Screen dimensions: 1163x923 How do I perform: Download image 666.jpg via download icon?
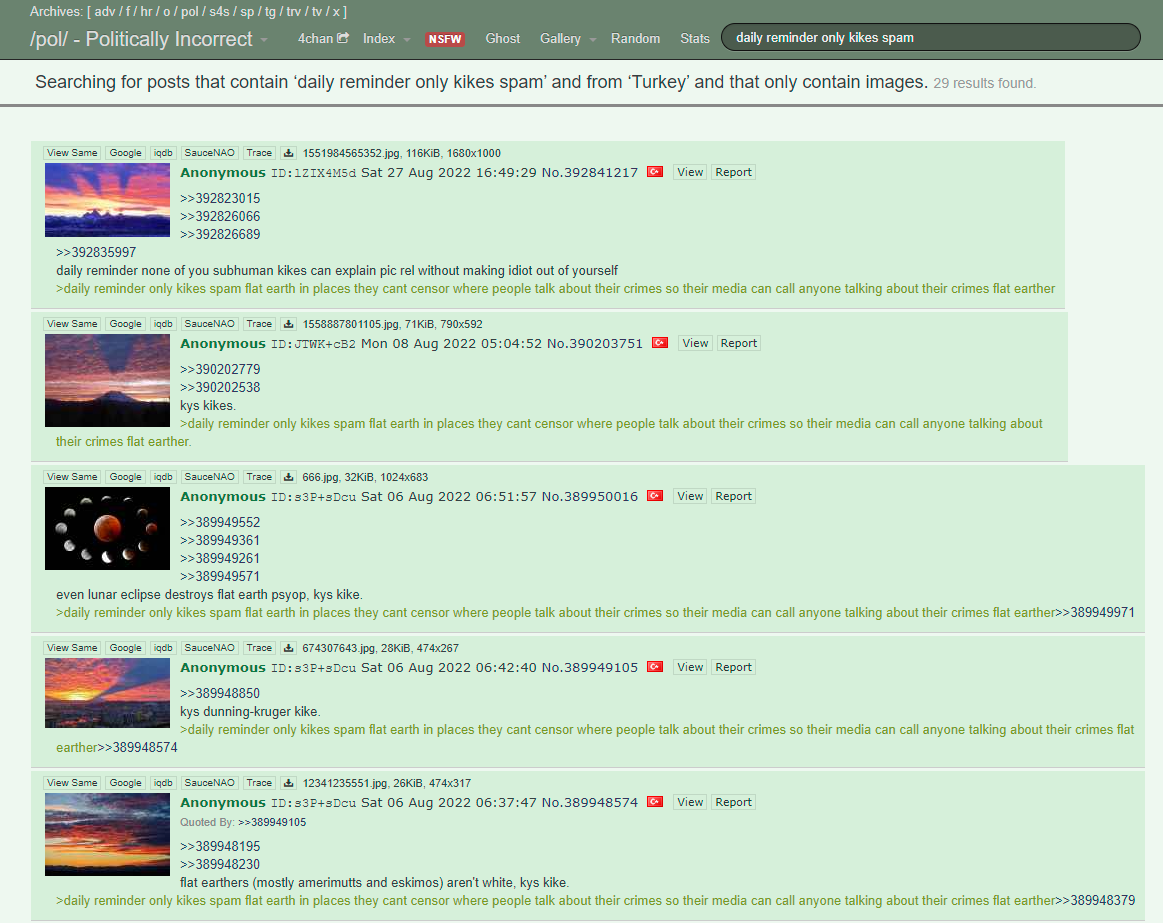(289, 477)
